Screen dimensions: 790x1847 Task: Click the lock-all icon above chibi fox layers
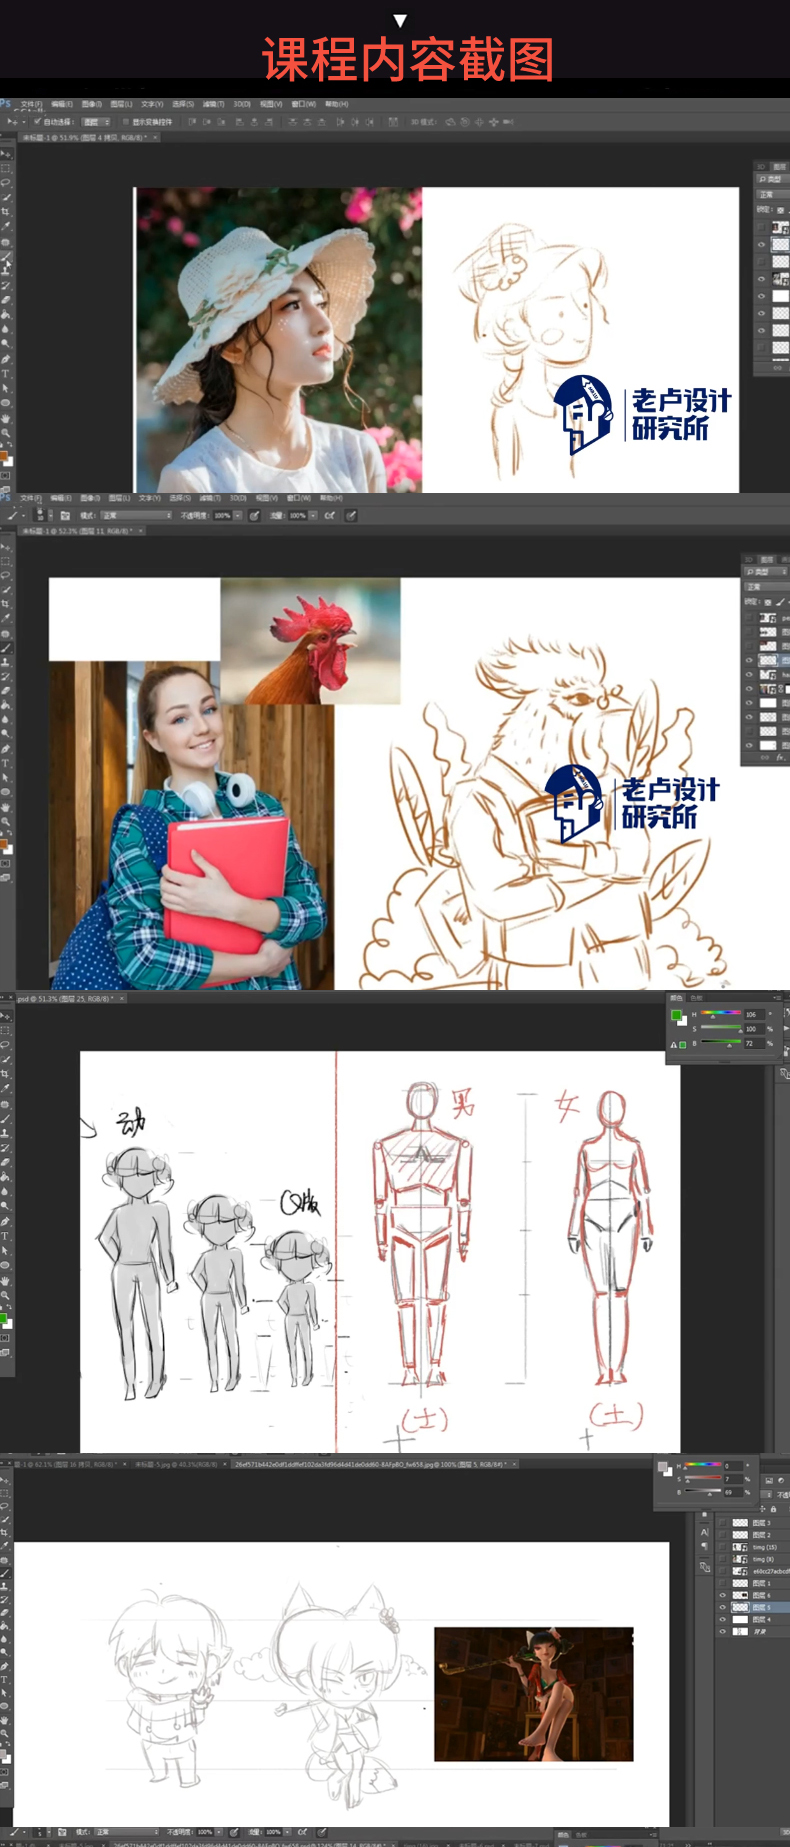(773, 1509)
